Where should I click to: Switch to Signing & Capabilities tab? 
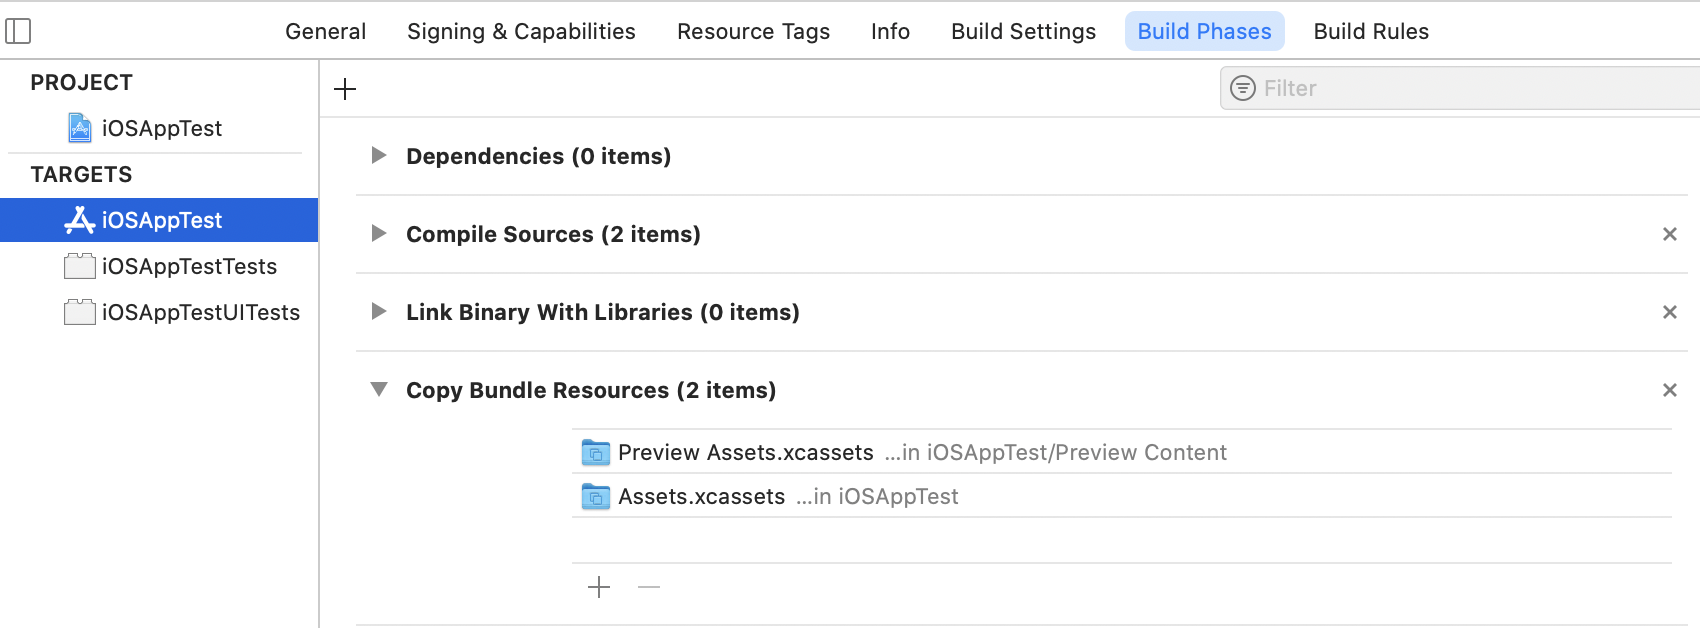tap(521, 31)
